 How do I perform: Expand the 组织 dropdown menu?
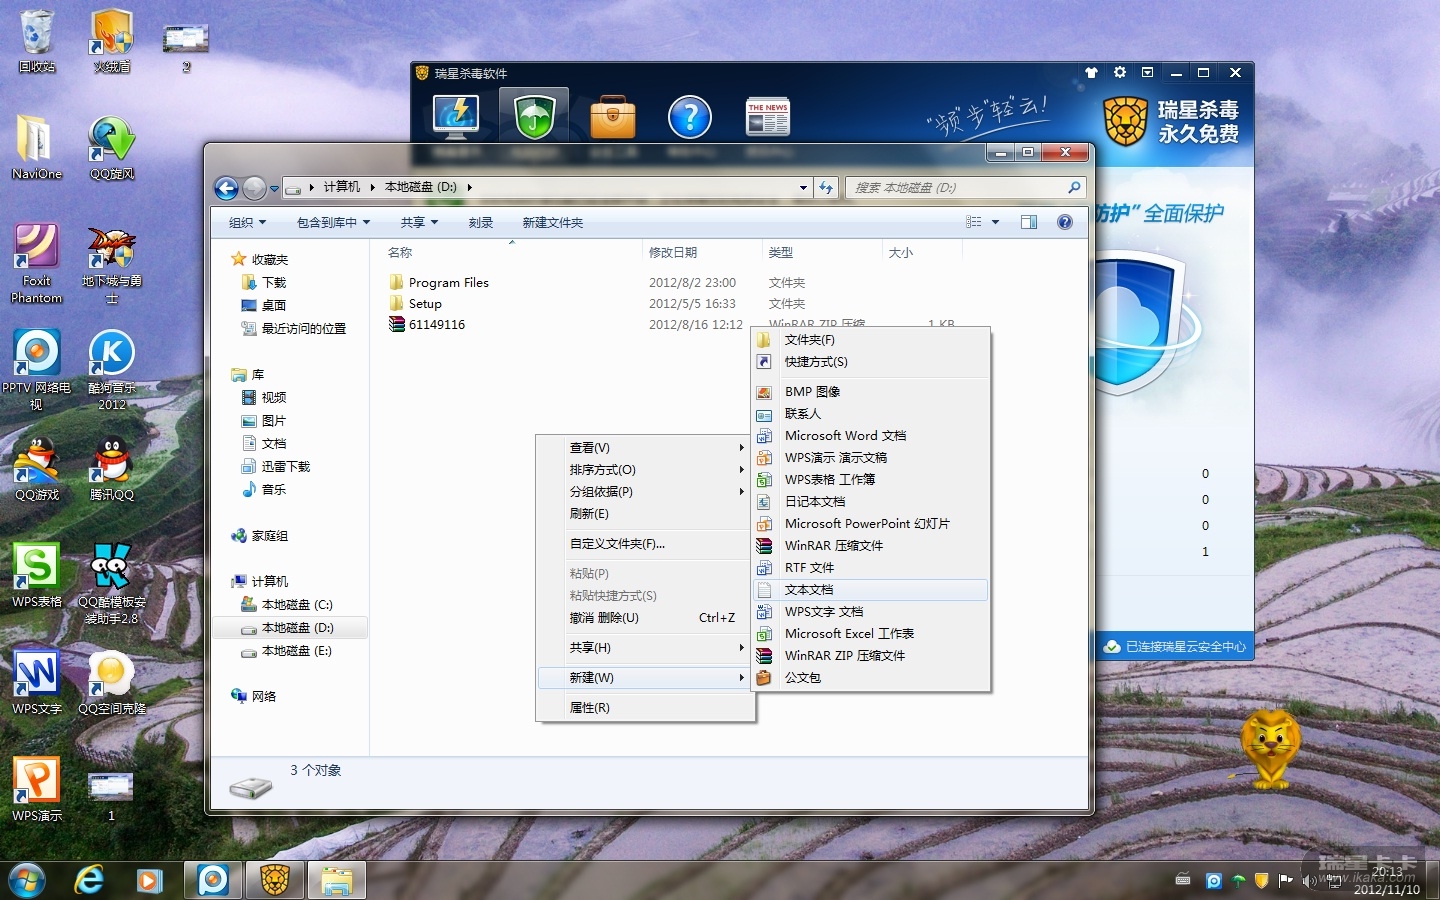click(247, 222)
